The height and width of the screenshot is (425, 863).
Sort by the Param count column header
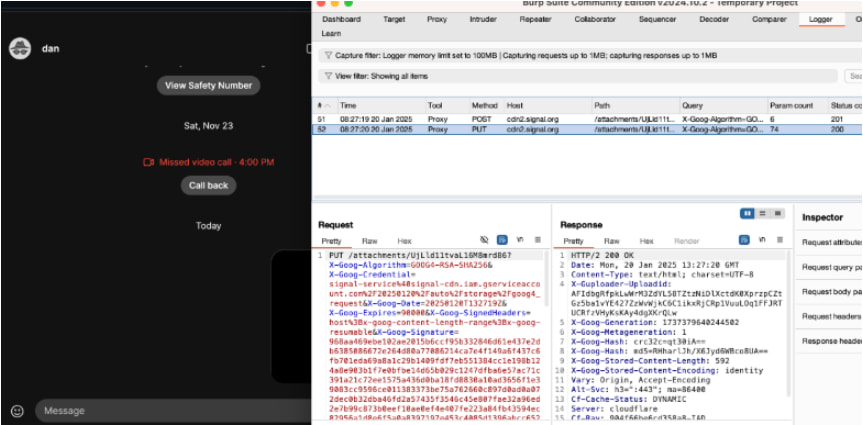(798, 105)
